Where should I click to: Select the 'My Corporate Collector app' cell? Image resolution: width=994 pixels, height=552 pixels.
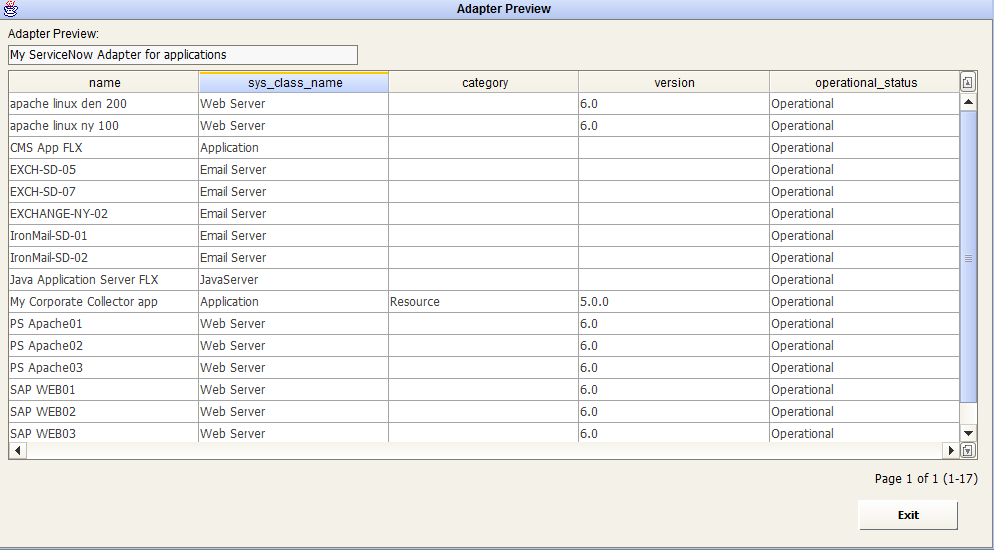104,302
